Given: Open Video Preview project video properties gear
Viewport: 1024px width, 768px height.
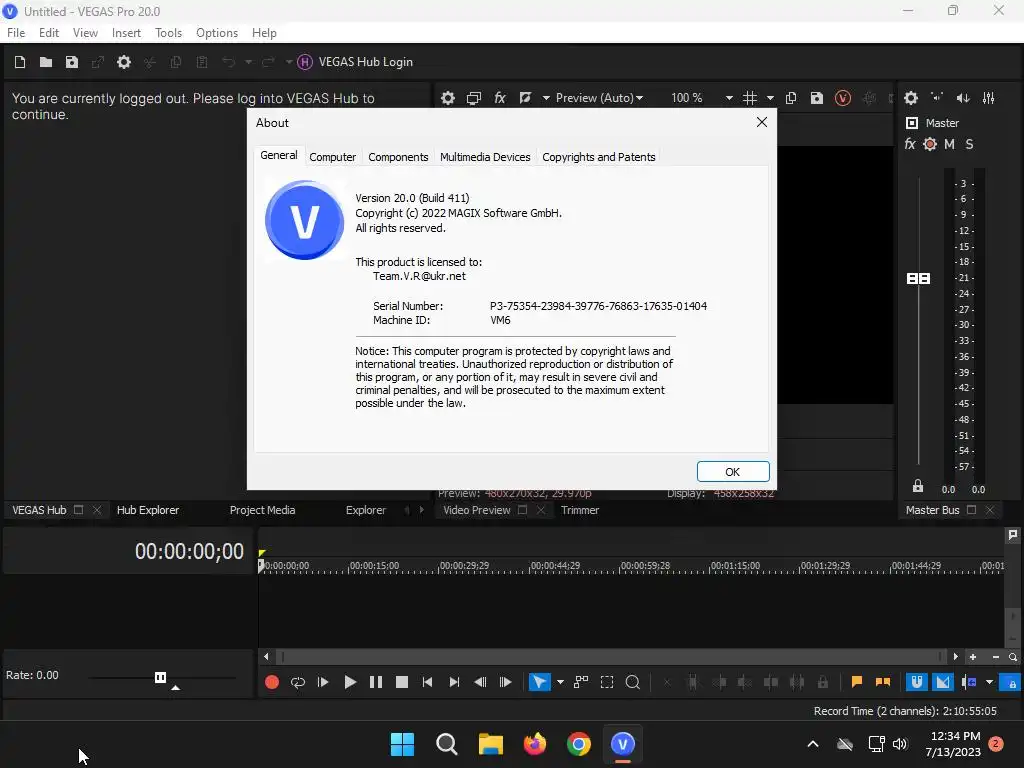Looking at the screenshot, I should tap(448, 98).
